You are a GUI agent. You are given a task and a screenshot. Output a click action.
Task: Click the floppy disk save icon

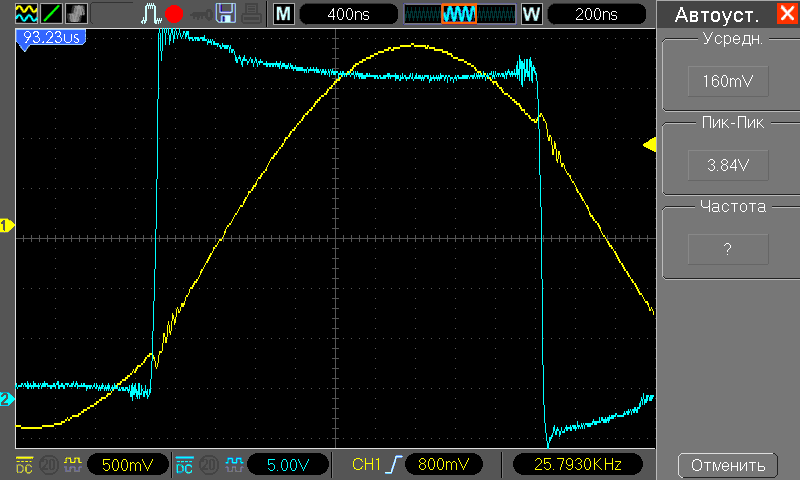tap(226, 14)
